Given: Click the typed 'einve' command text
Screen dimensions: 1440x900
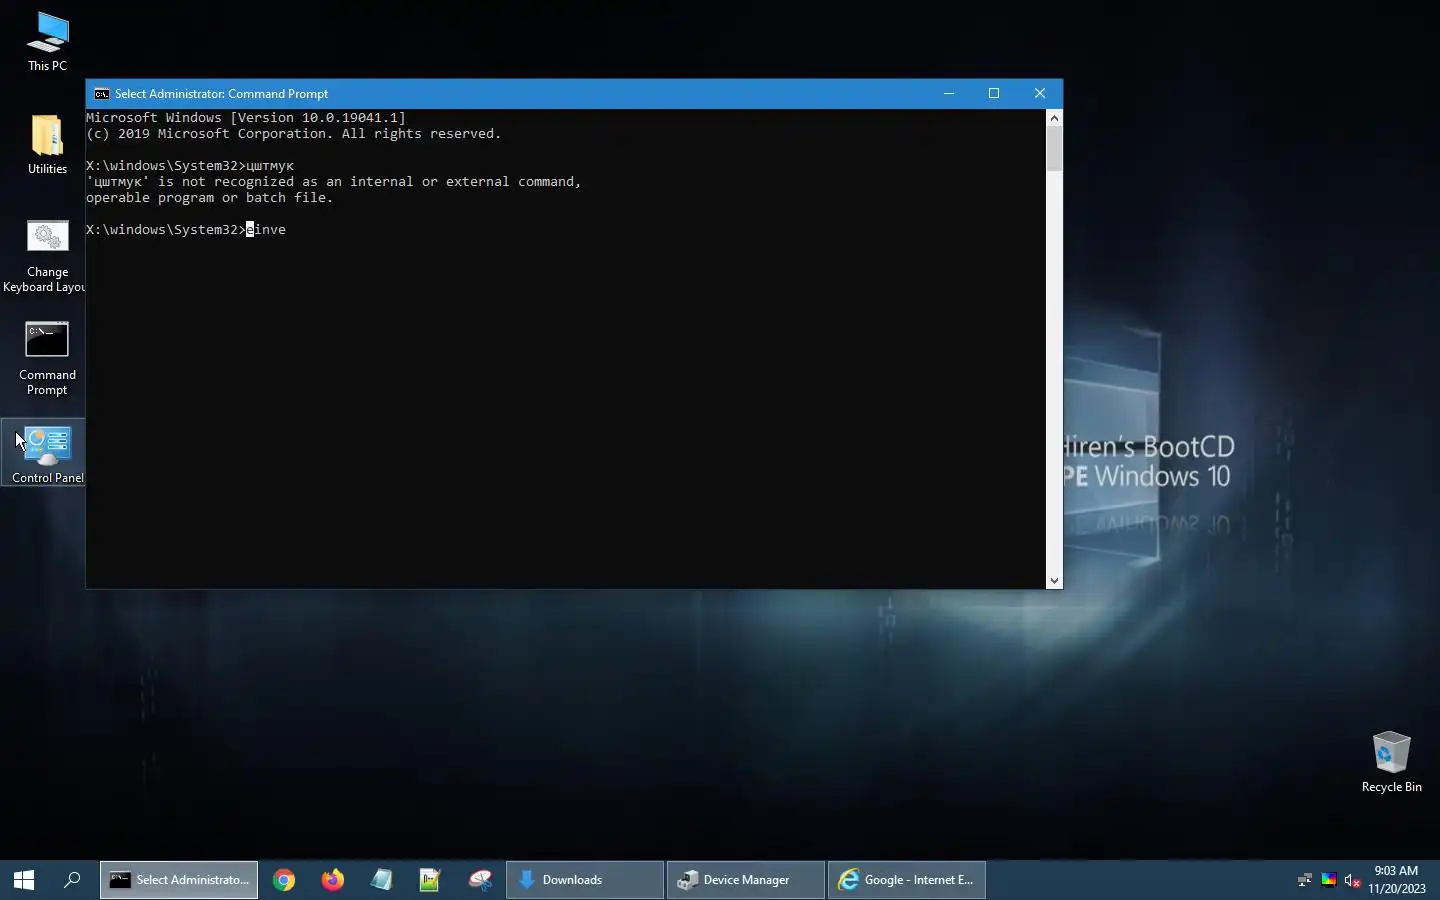Looking at the screenshot, I should (x=266, y=230).
